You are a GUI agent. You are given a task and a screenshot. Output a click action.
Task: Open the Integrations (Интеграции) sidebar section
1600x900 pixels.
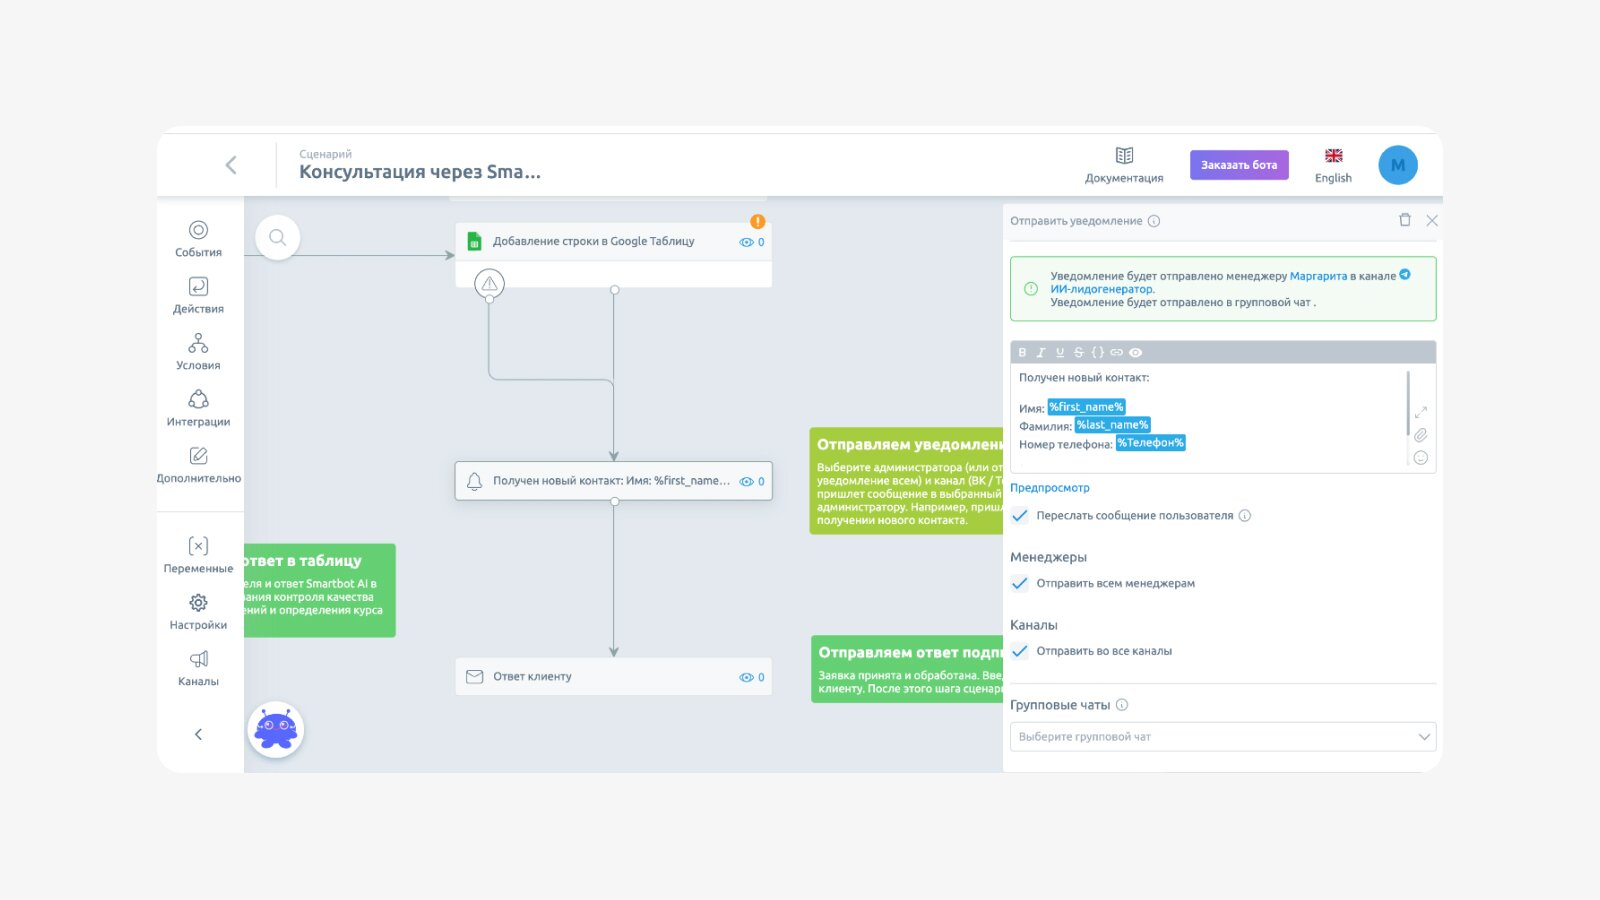coord(198,408)
